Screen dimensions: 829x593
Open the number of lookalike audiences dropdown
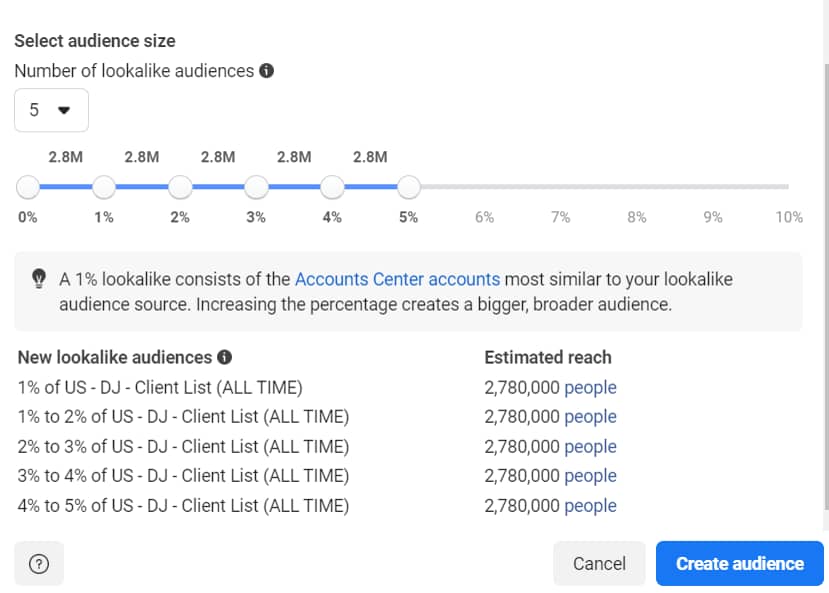[51, 110]
